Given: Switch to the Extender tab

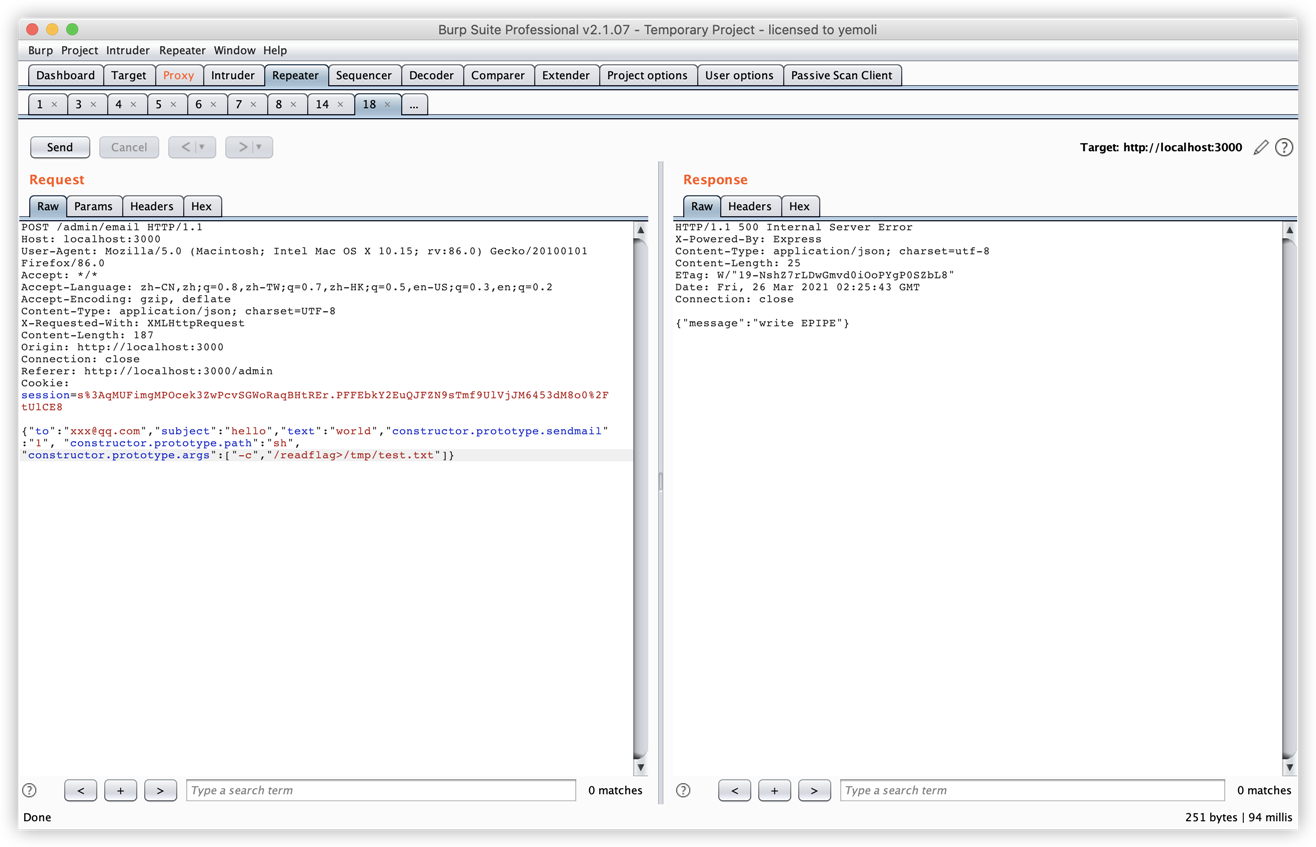Looking at the screenshot, I should click(566, 75).
